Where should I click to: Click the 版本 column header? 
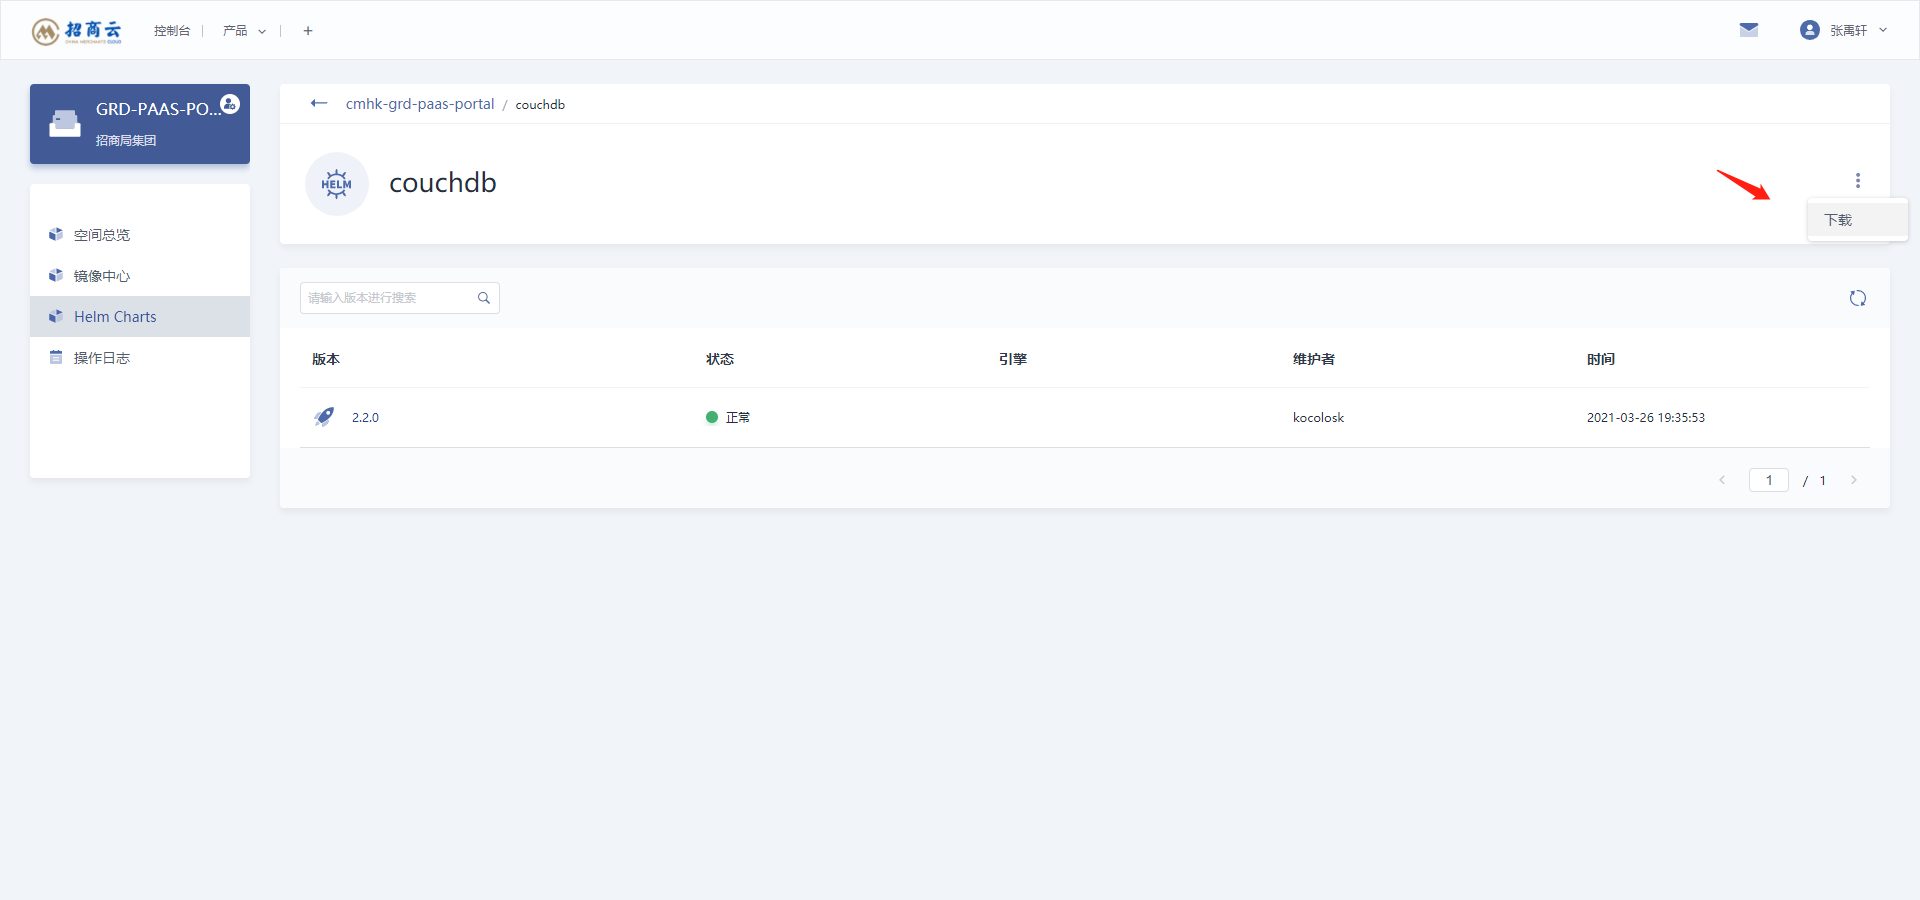[326, 359]
